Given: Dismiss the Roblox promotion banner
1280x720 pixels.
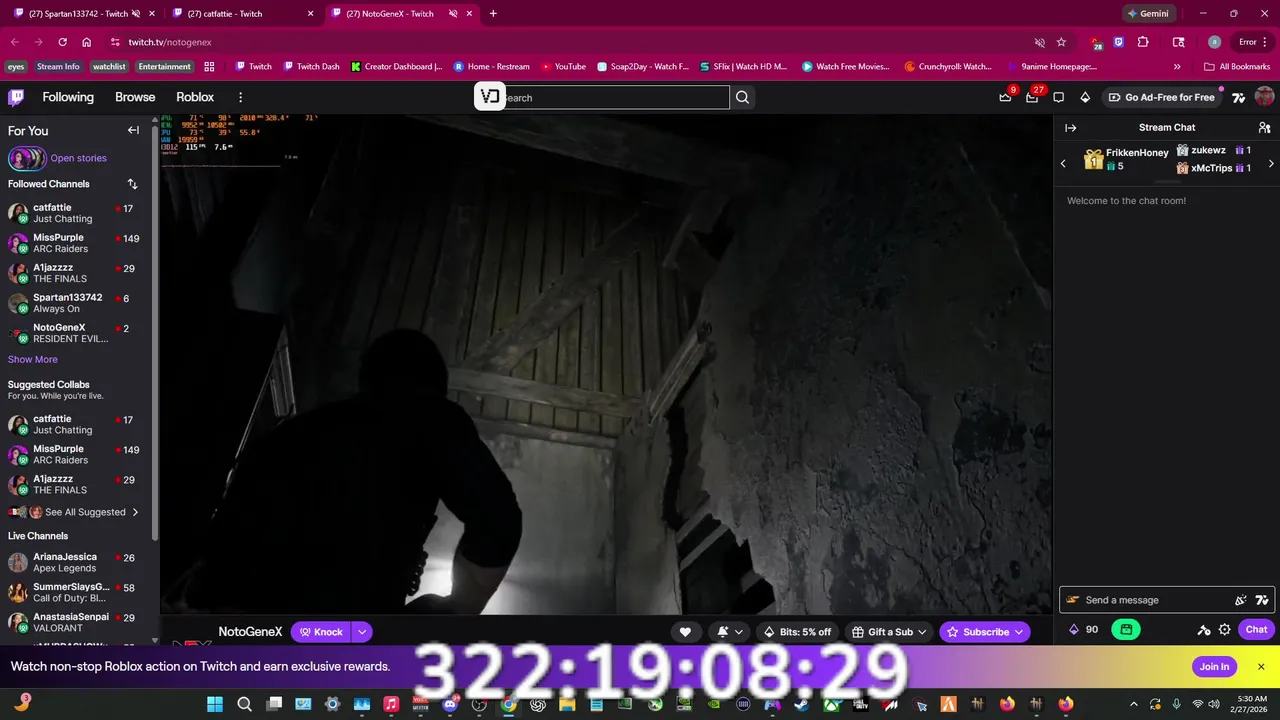Looking at the screenshot, I should (1261, 667).
